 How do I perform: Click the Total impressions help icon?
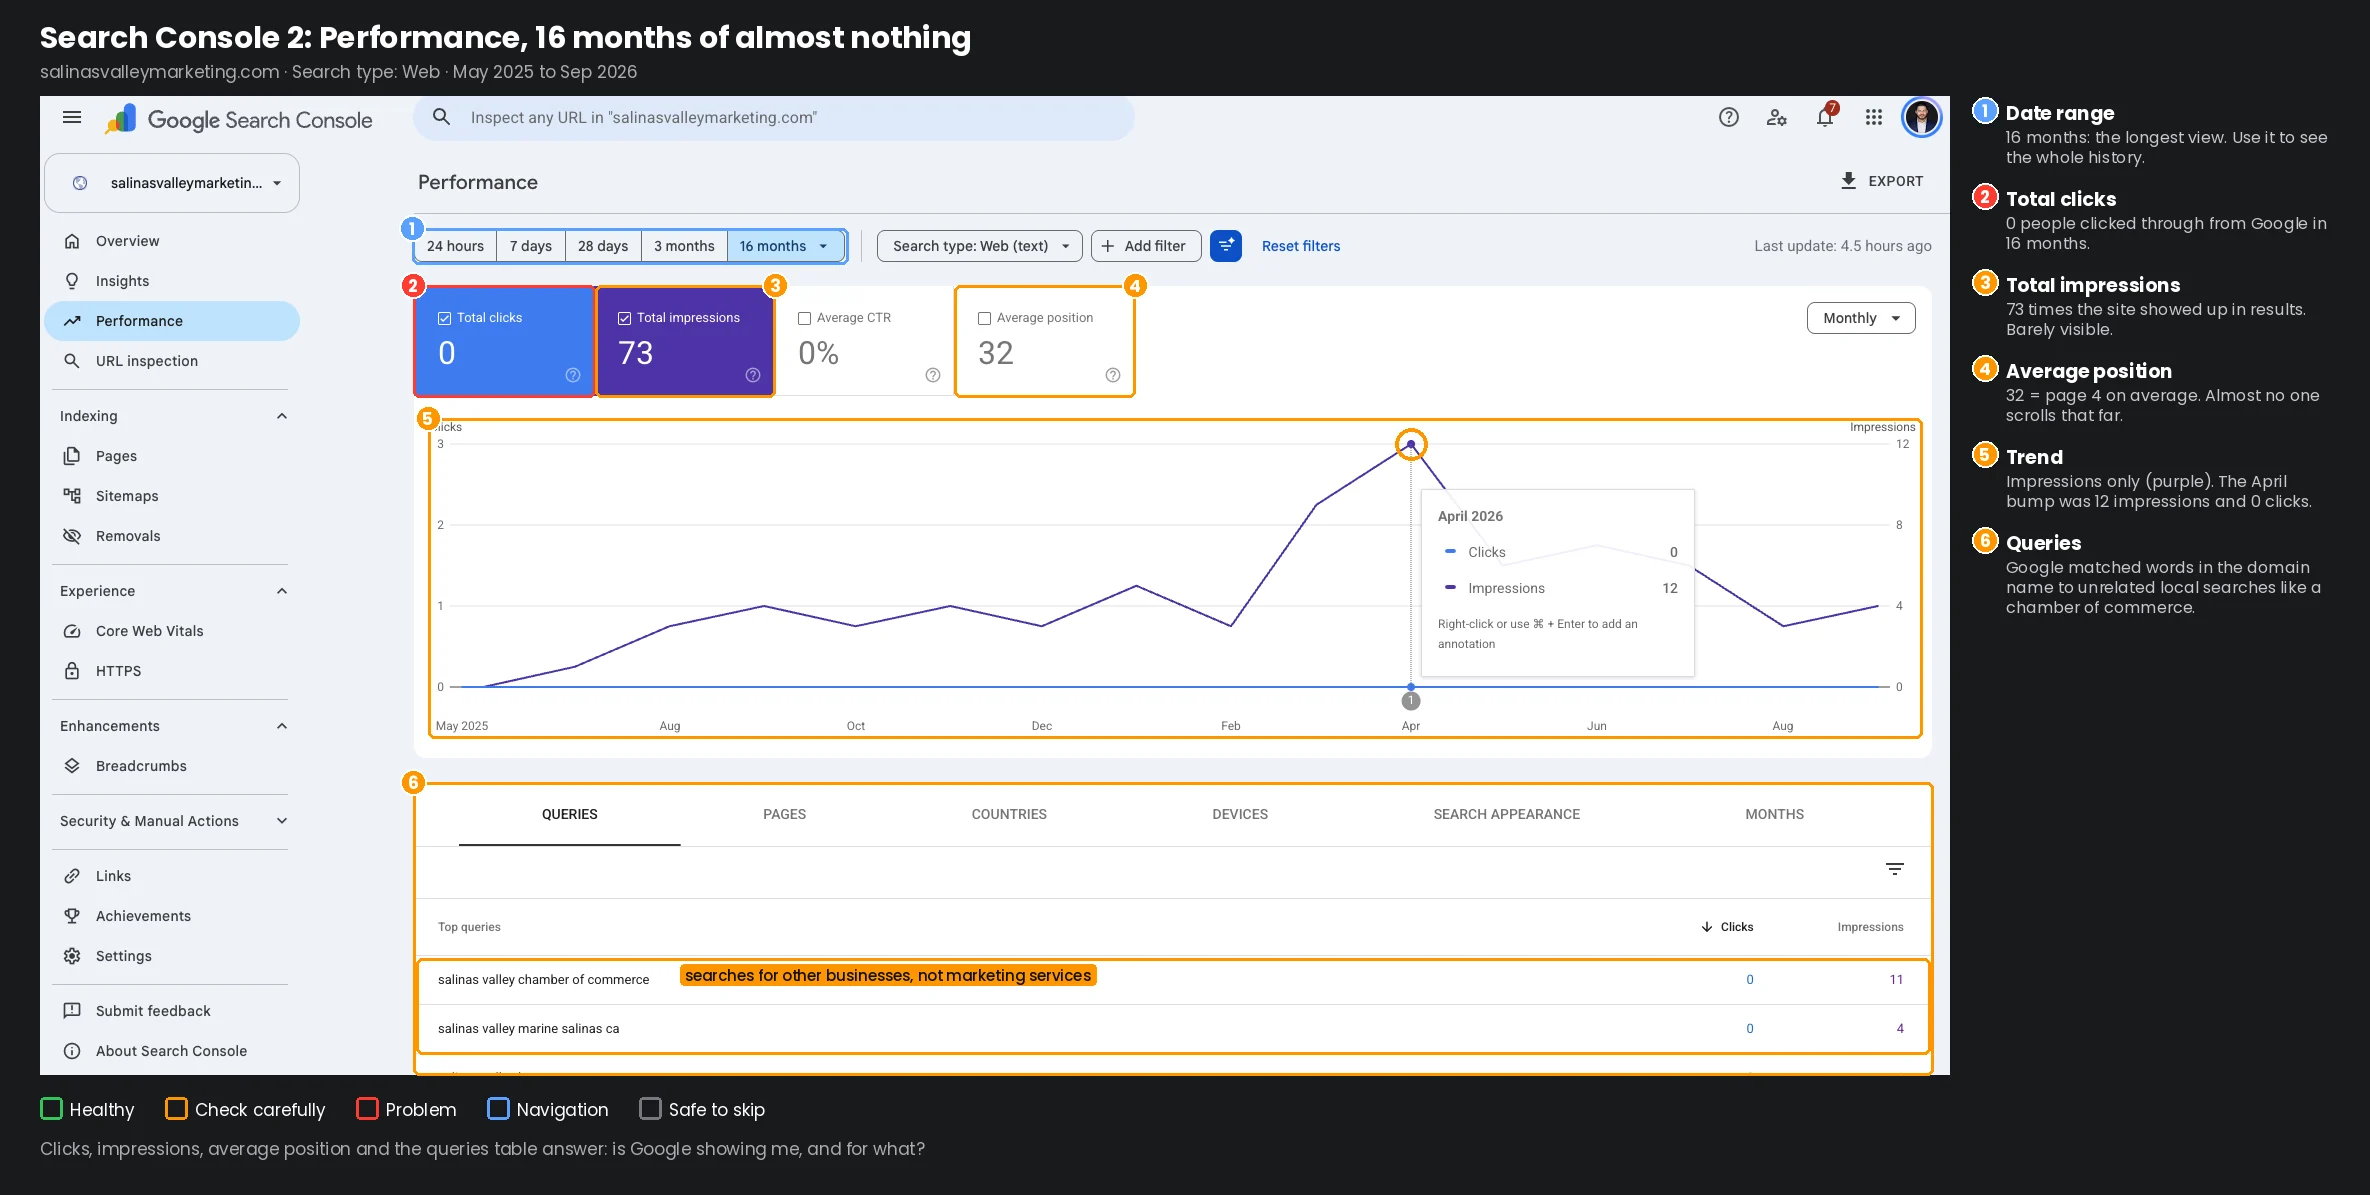click(753, 375)
